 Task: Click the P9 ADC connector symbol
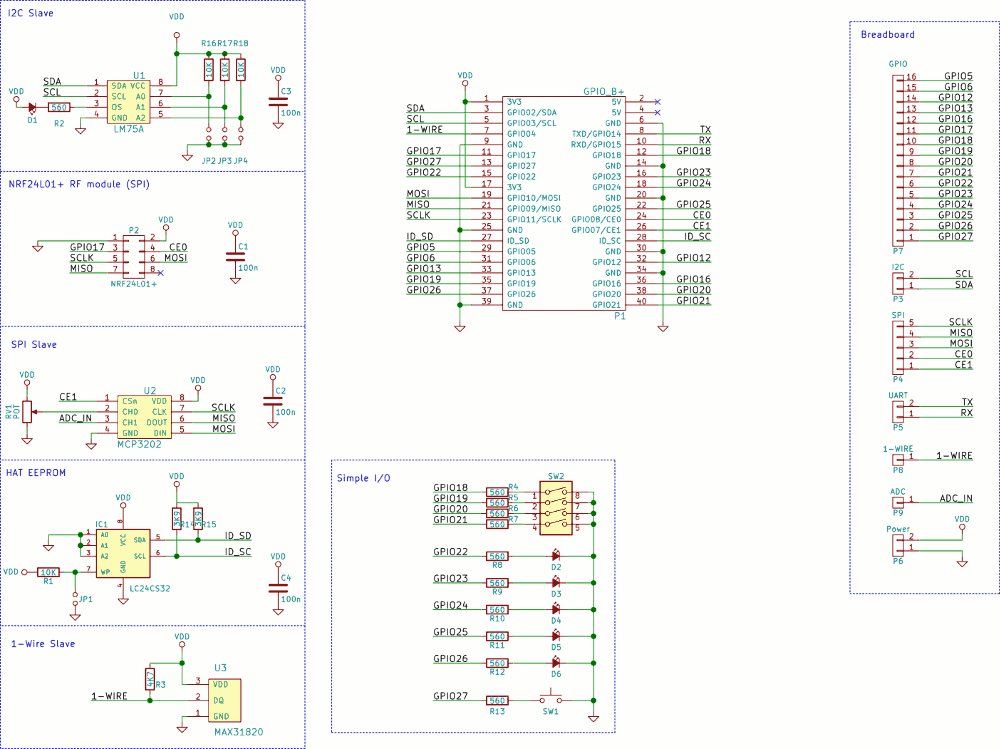898,502
